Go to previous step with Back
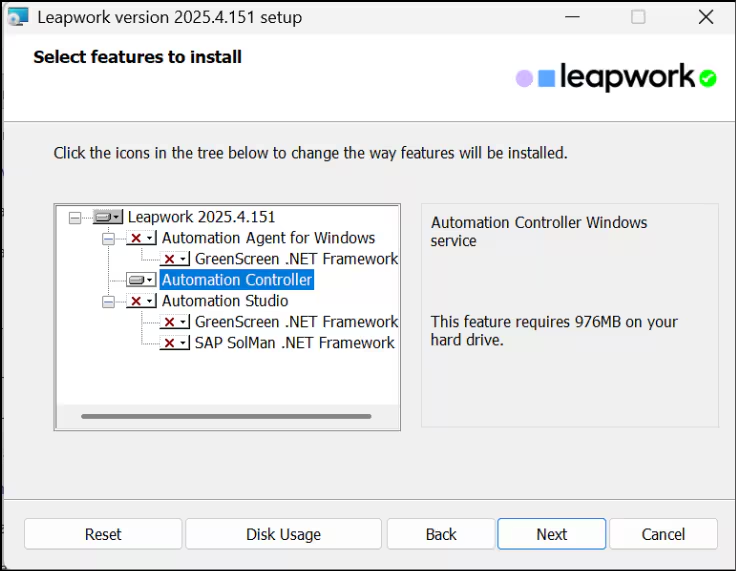Screen dimensions: 736x571 (x=441, y=534)
